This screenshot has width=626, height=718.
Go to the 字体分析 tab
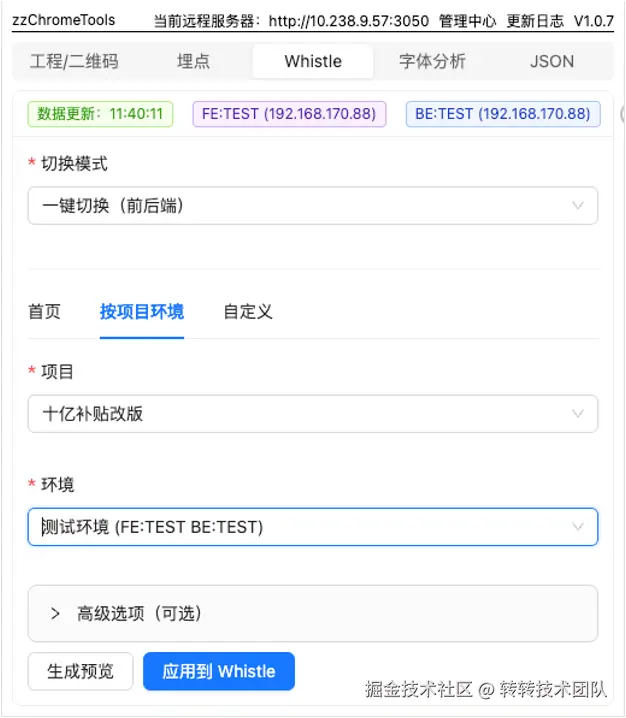coord(432,61)
